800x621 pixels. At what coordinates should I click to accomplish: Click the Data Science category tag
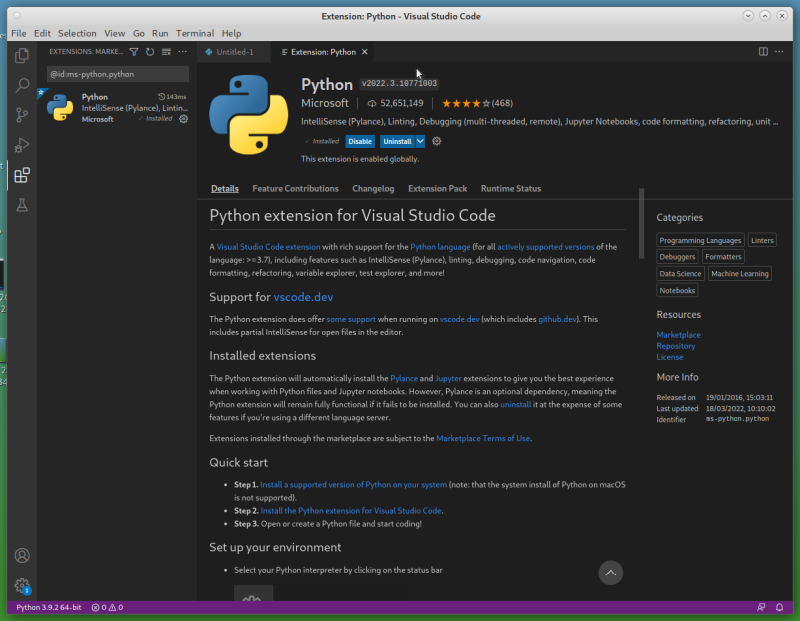[x=680, y=274]
